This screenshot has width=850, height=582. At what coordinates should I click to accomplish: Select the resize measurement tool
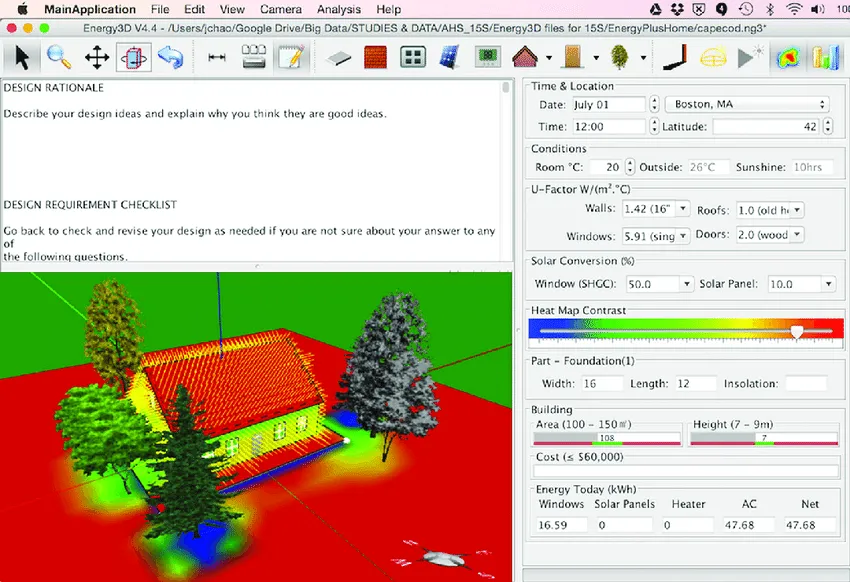pos(217,57)
